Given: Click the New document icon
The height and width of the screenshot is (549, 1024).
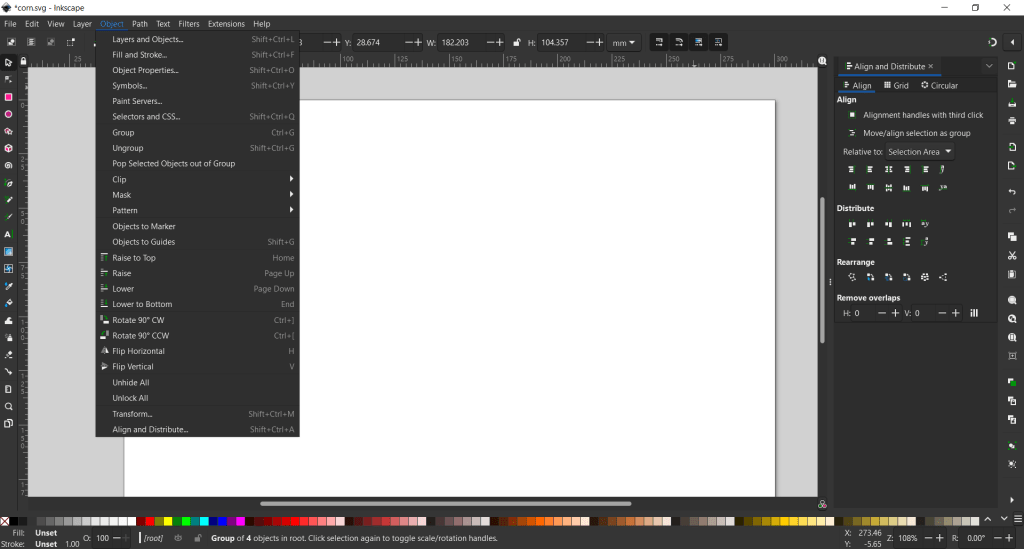Looking at the screenshot, I should pos(1012,66).
